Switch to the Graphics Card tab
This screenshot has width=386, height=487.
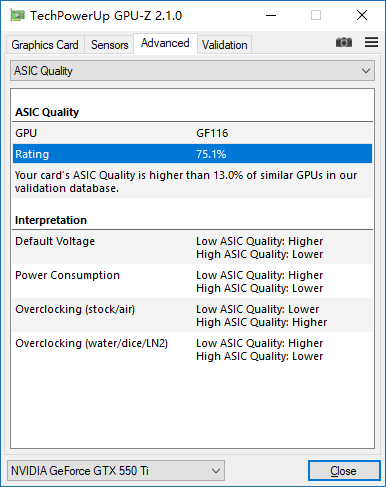tap(45, 45)
